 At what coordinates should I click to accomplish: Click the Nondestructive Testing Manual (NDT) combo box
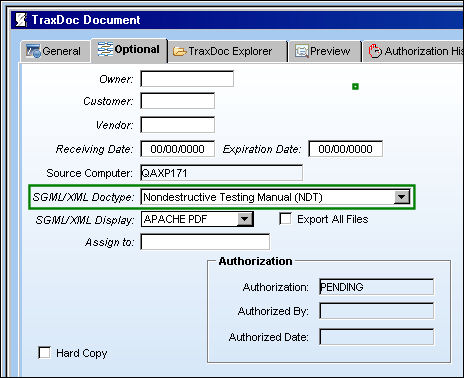point(275,197)
